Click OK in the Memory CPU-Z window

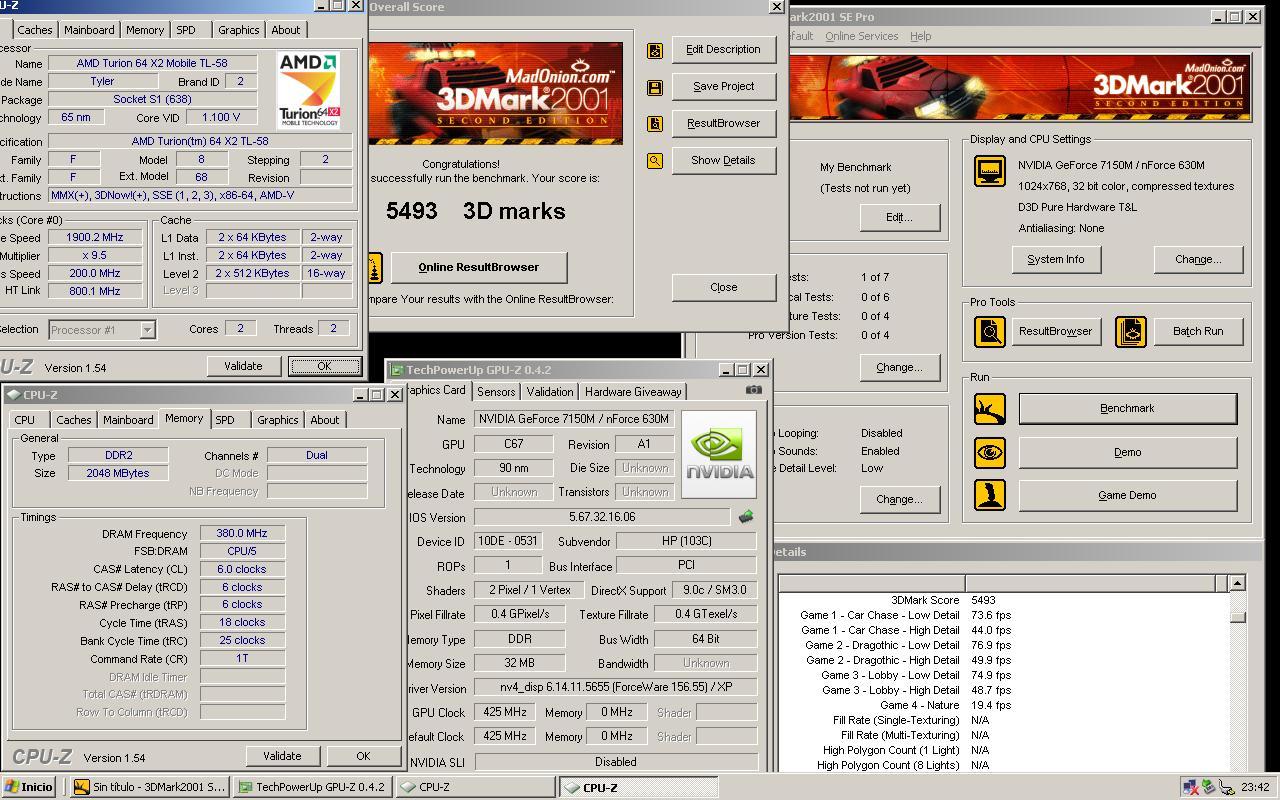(x=363, y=756)
